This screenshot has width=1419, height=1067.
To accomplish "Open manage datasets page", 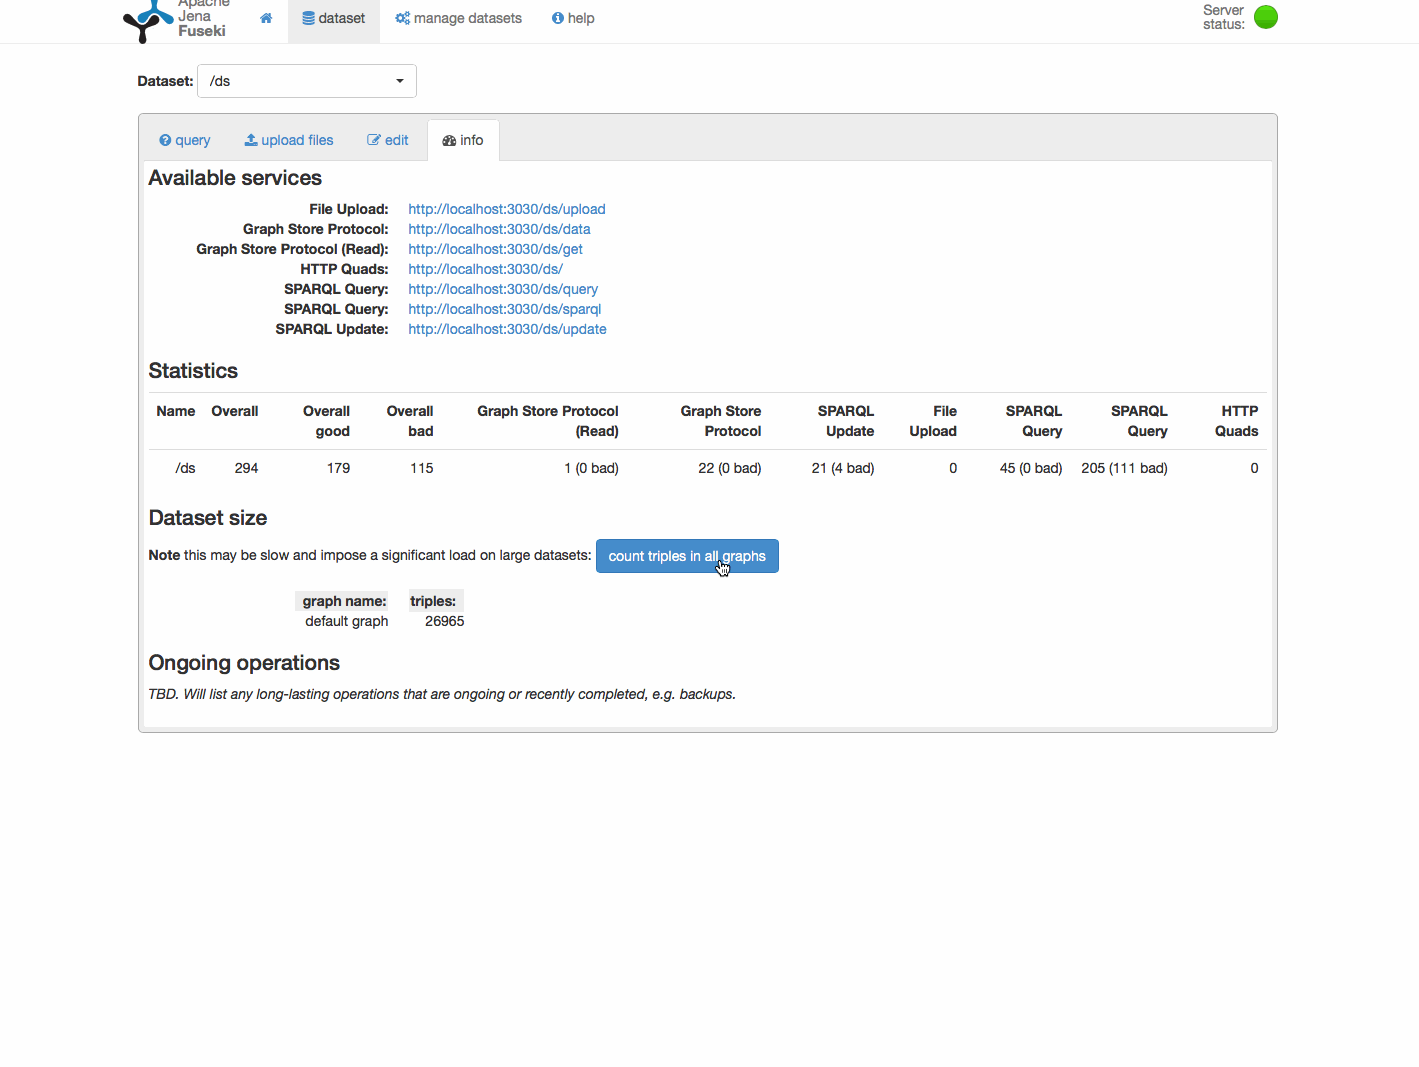I will pos(458,18).
